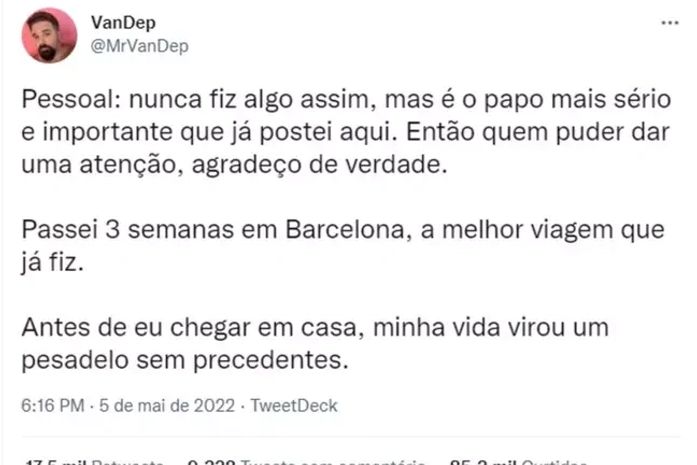Image resolution: width=697 pixels, height=465 pixels.
Task: Click VanDep's profile avatar picture
Action: pos(49,35)
